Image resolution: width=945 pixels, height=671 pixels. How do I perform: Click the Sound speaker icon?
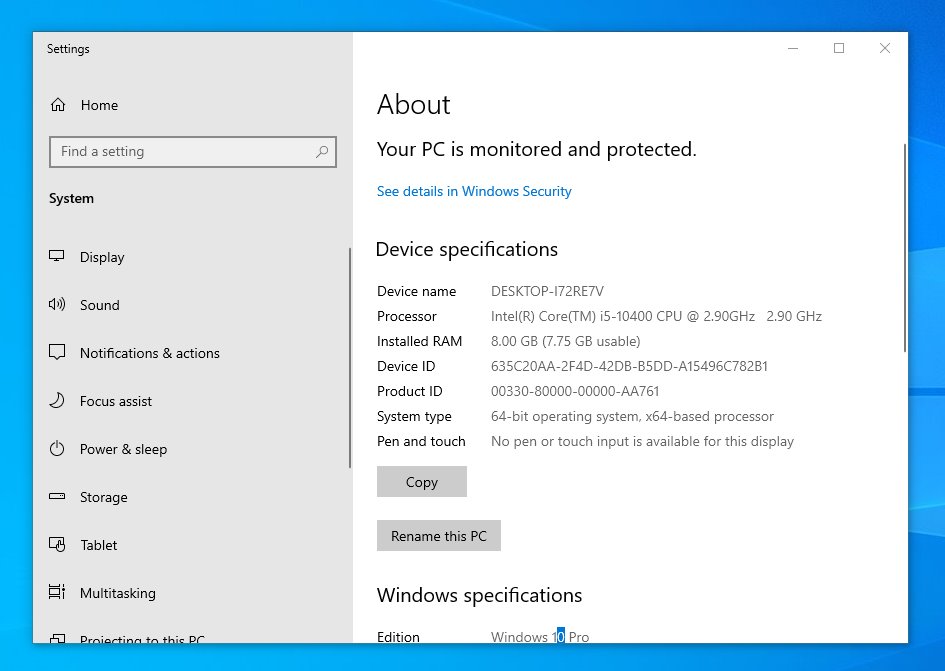(57, 304)
